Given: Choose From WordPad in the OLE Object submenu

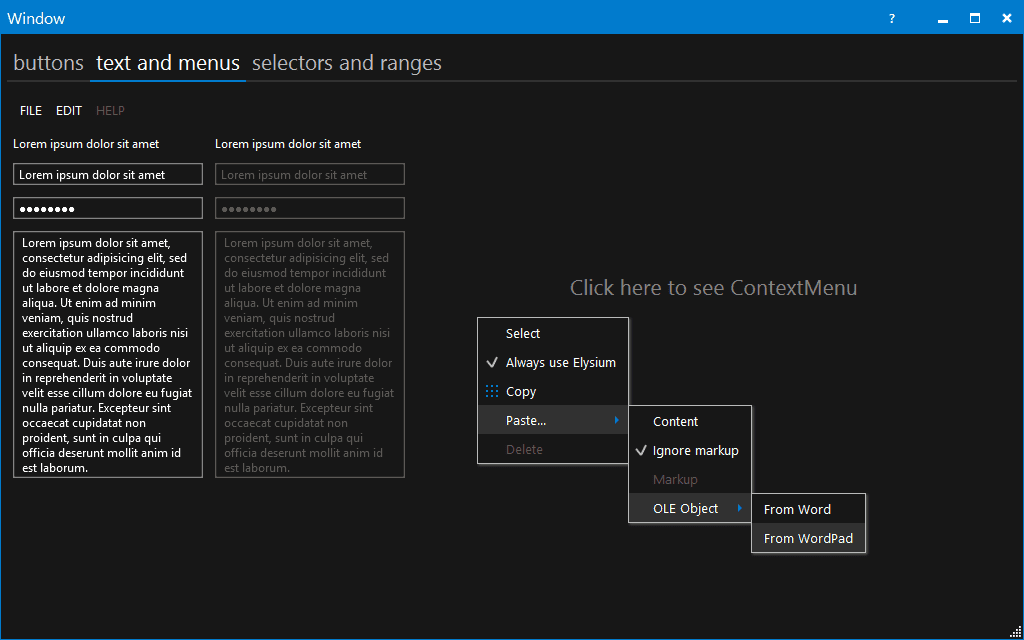Looking at the screenshot, I should (808, 538).
